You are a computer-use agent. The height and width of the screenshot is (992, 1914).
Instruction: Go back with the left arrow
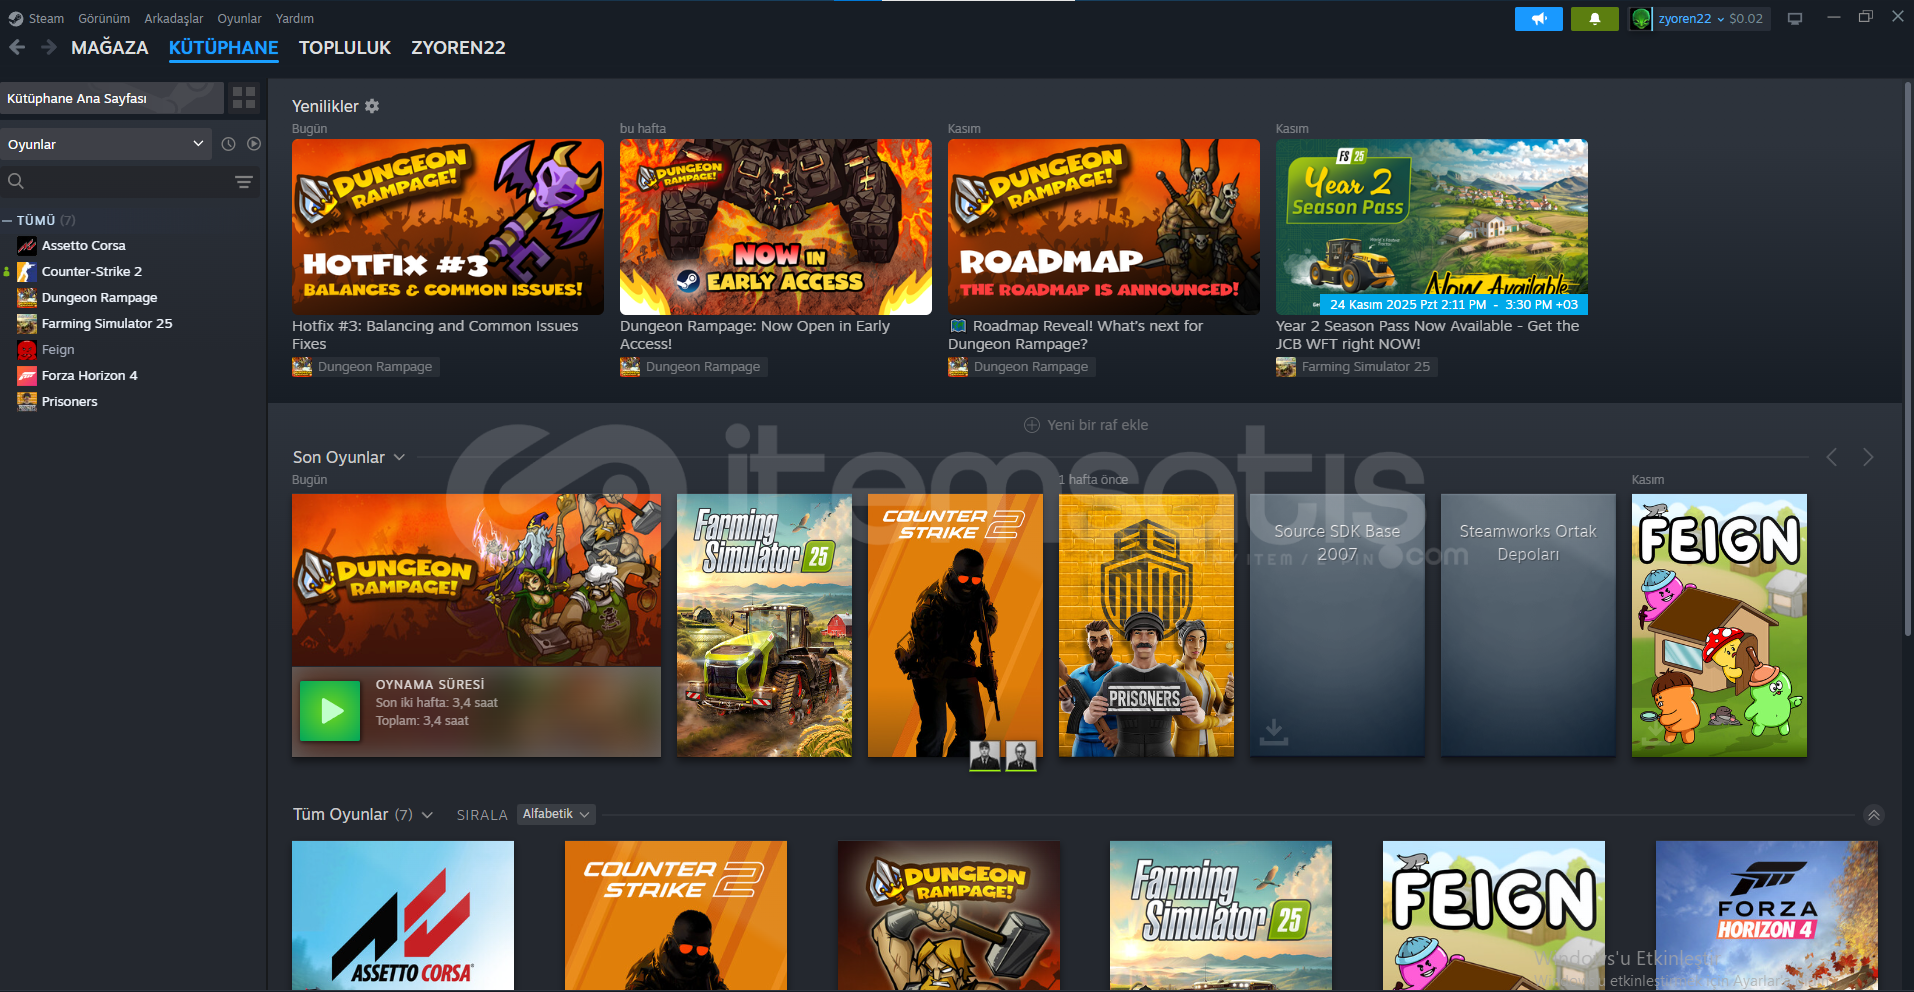(17, 47)
